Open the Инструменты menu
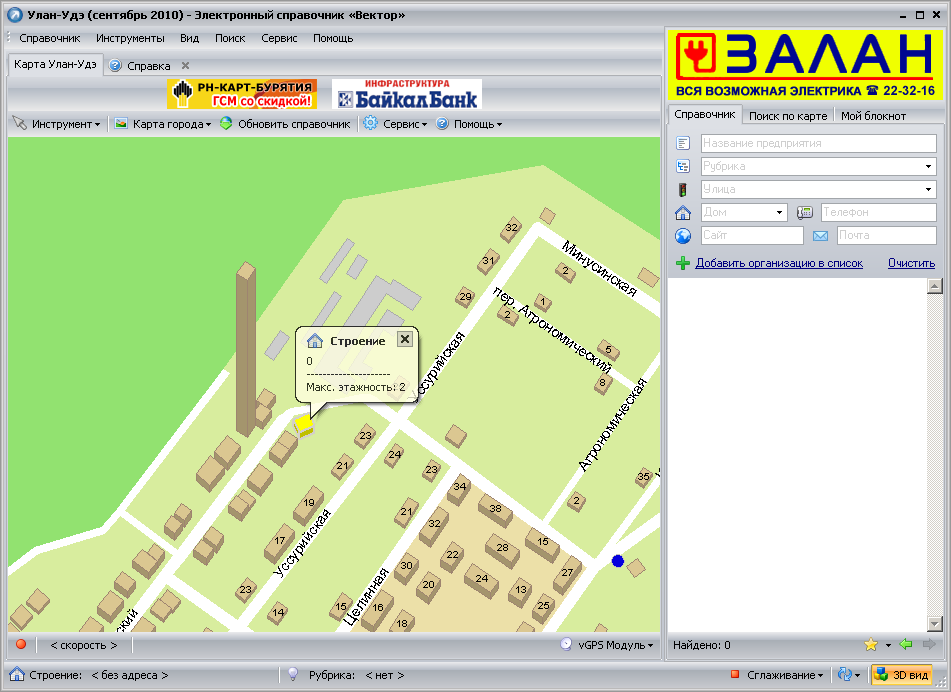Viewport: 951px width, 692px height. pyautogui.click(x=130, y=38)
